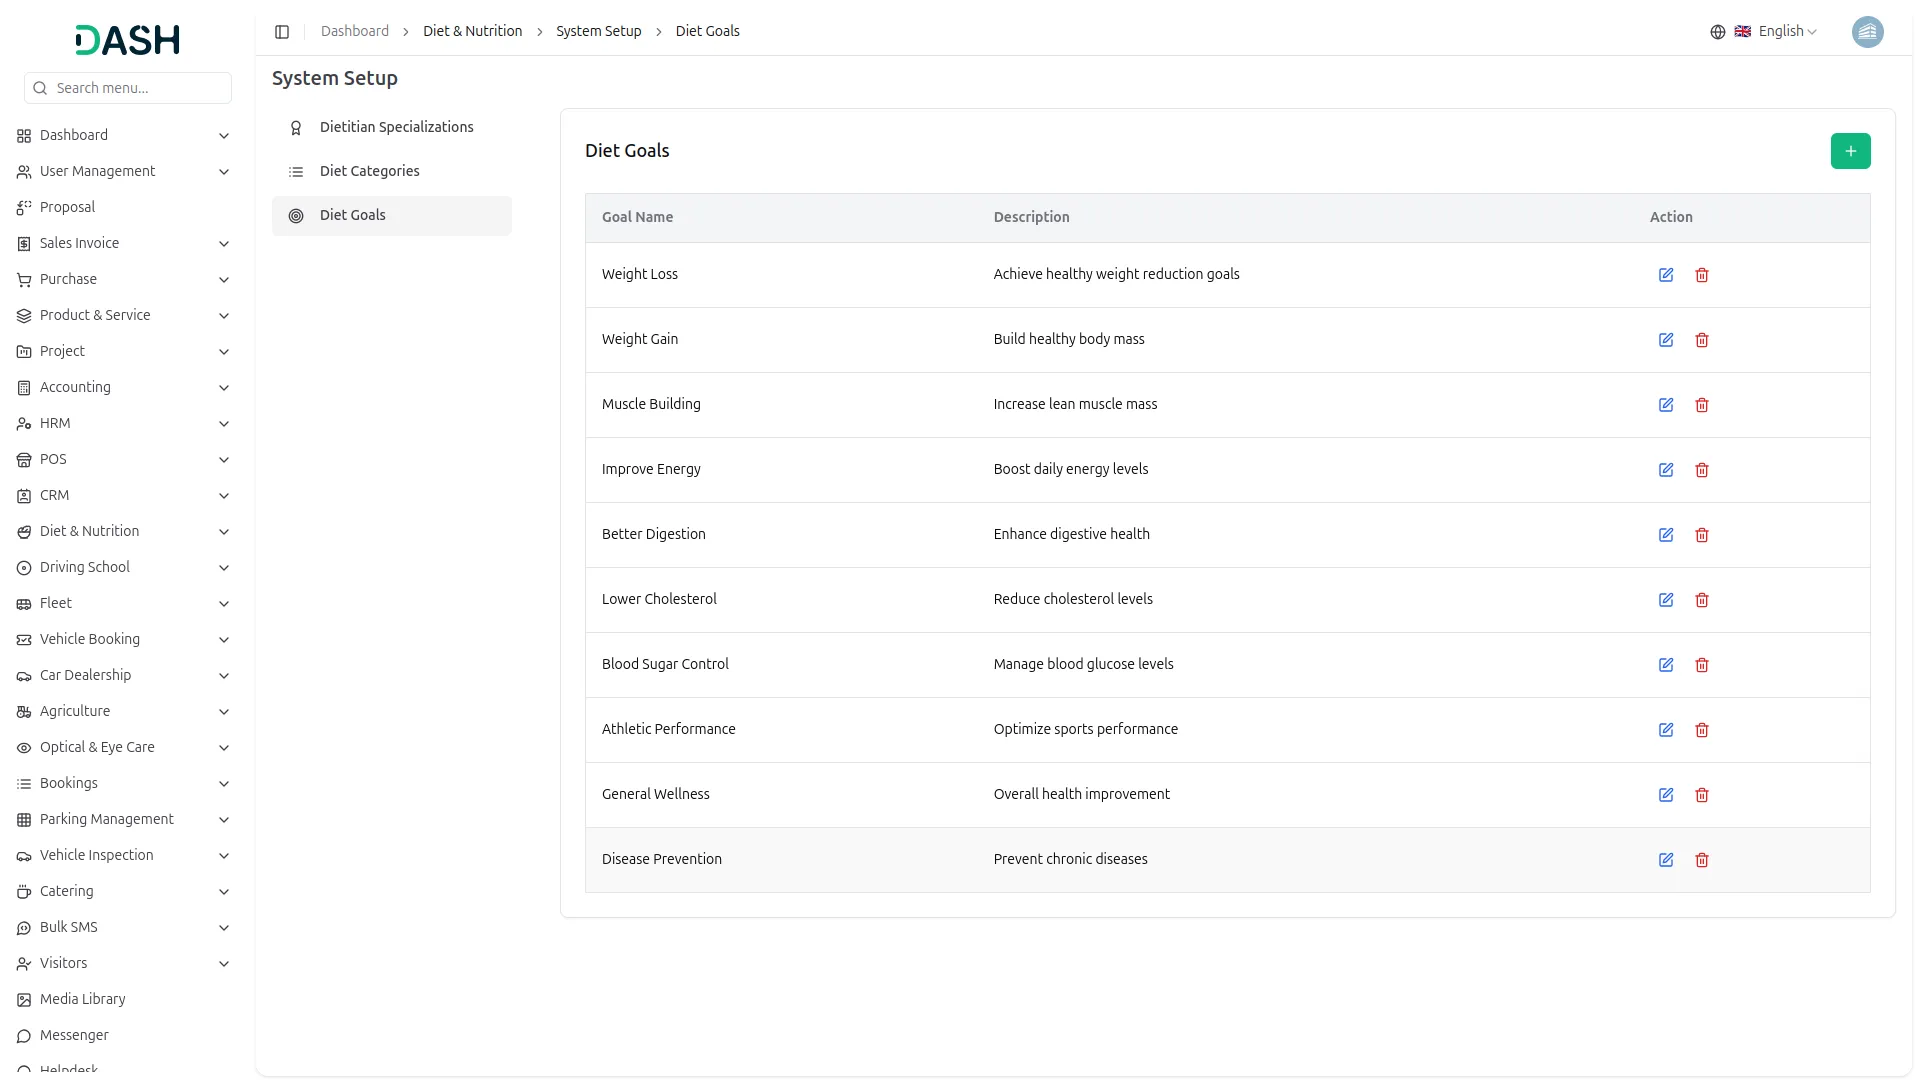Expand the HRM menu chevron
The width and height of the screenshot is (1920, 1080).
(224, 424)
